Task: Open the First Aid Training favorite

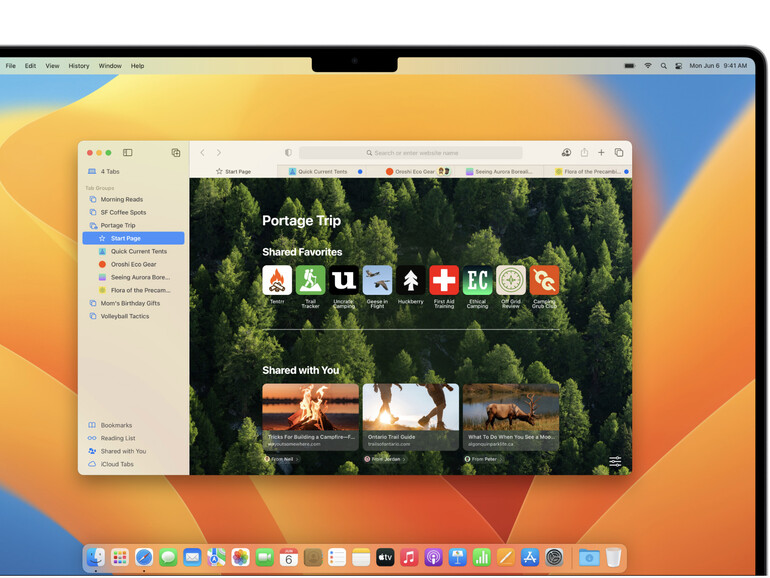Action: pyautogui.click(x=444, y=280)
